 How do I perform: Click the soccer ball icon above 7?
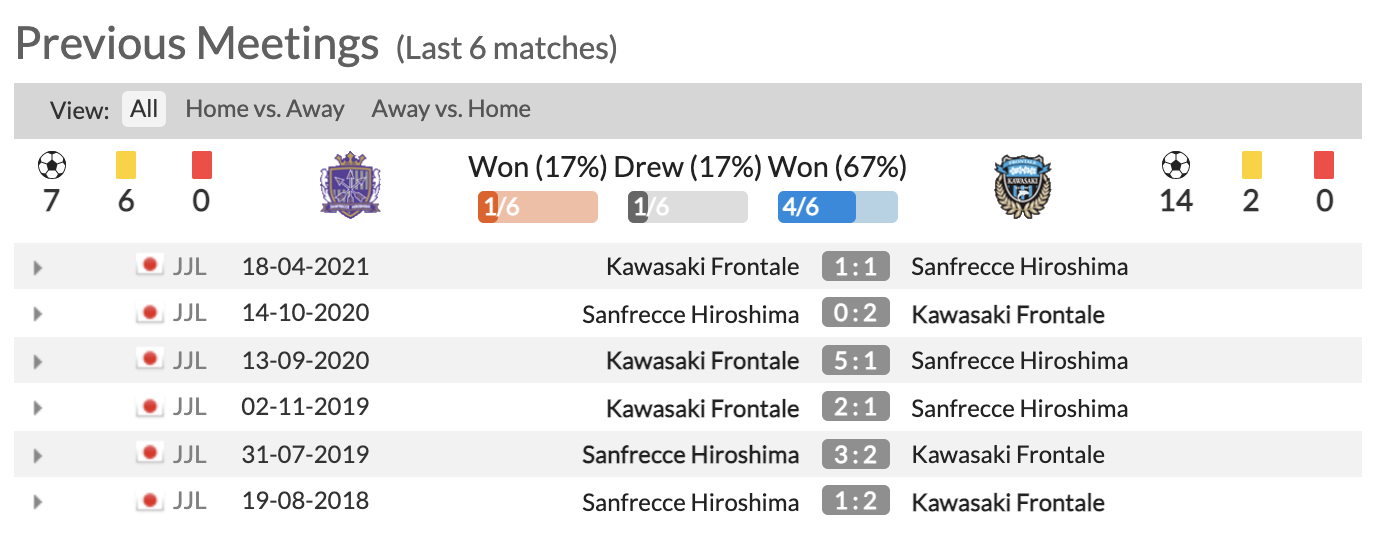[50, 165]
